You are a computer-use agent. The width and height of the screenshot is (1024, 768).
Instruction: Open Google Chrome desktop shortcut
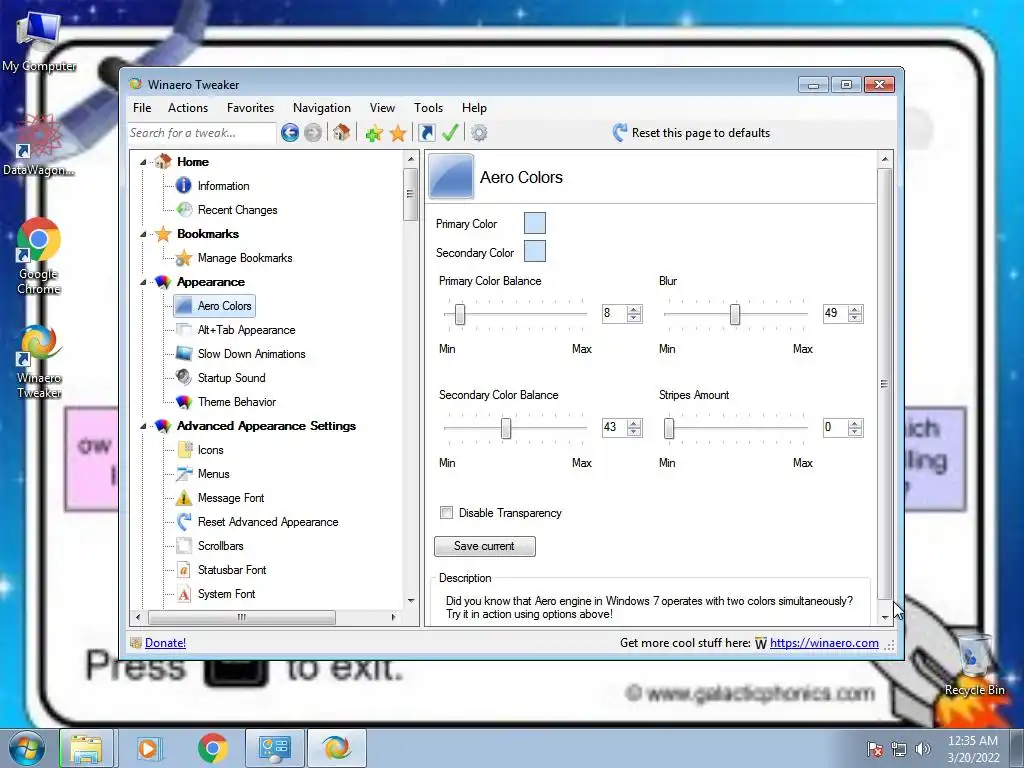coord(39,256)
